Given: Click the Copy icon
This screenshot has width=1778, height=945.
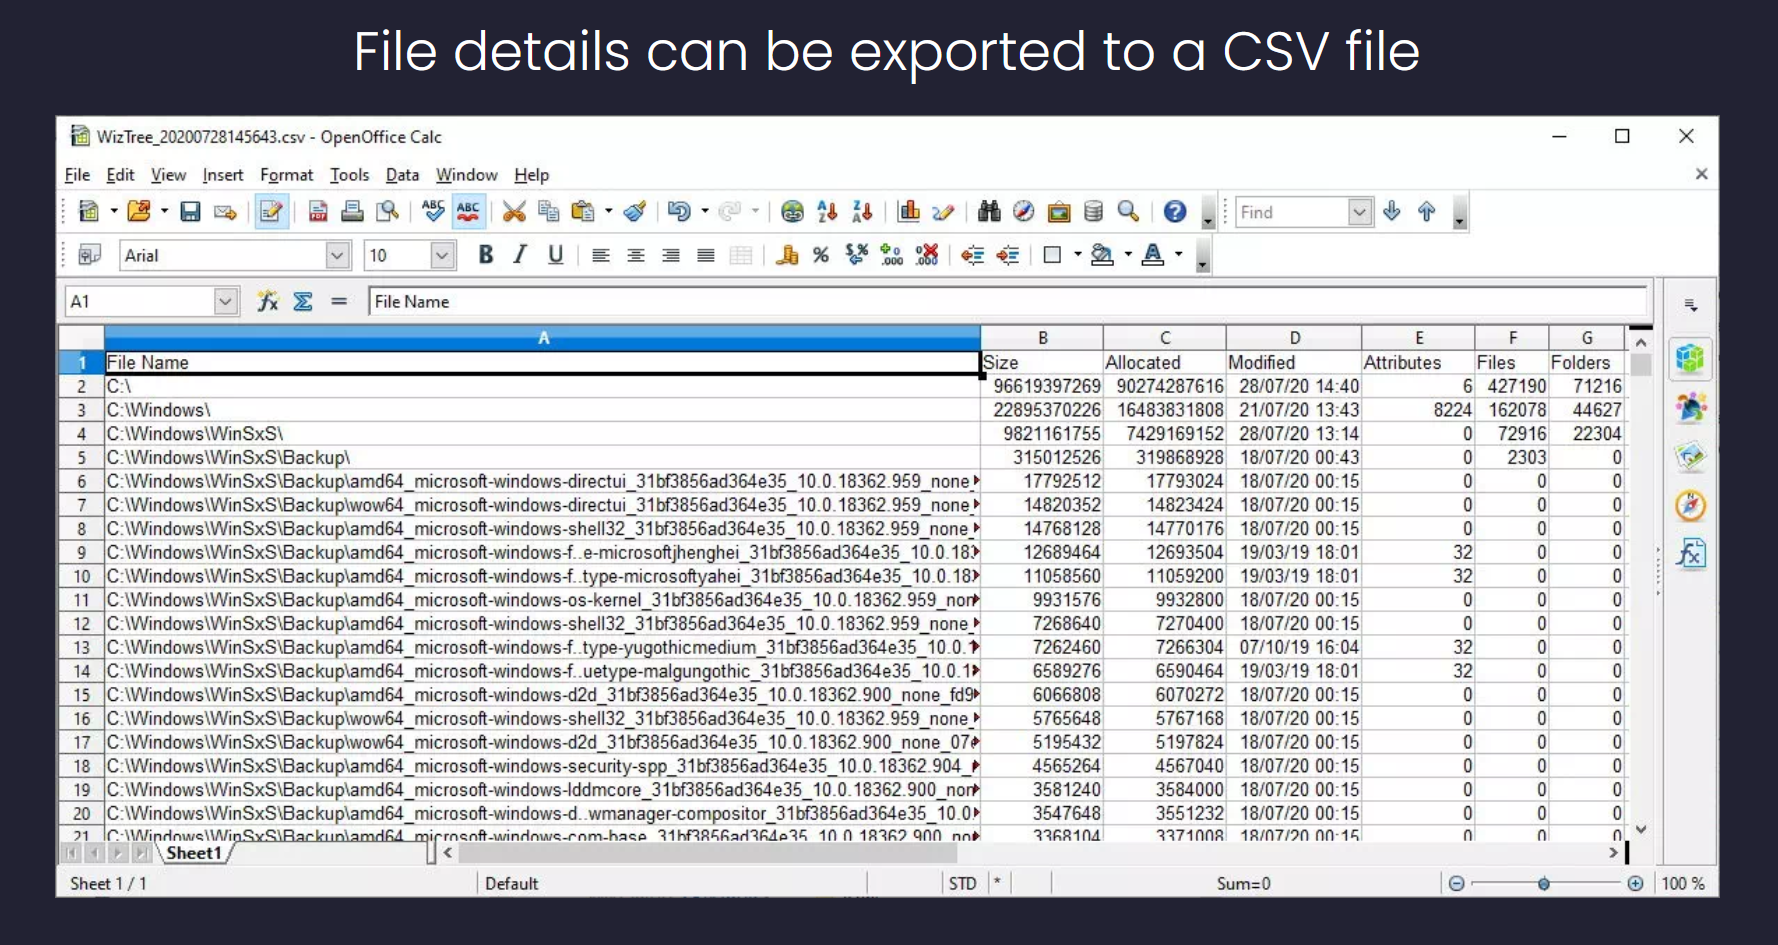Looking at the screenshot, I should pyautogui.click(x=548, y=211).
